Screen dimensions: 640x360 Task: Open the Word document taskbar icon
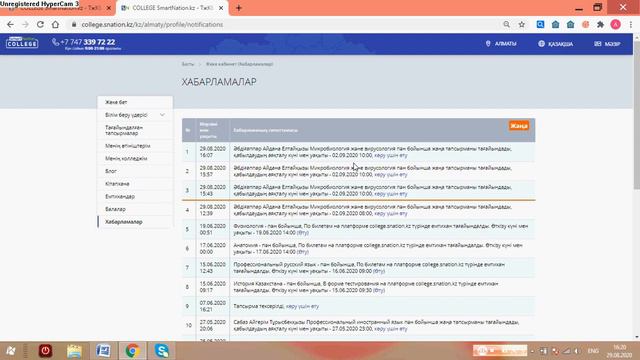(x=103, y=351)
